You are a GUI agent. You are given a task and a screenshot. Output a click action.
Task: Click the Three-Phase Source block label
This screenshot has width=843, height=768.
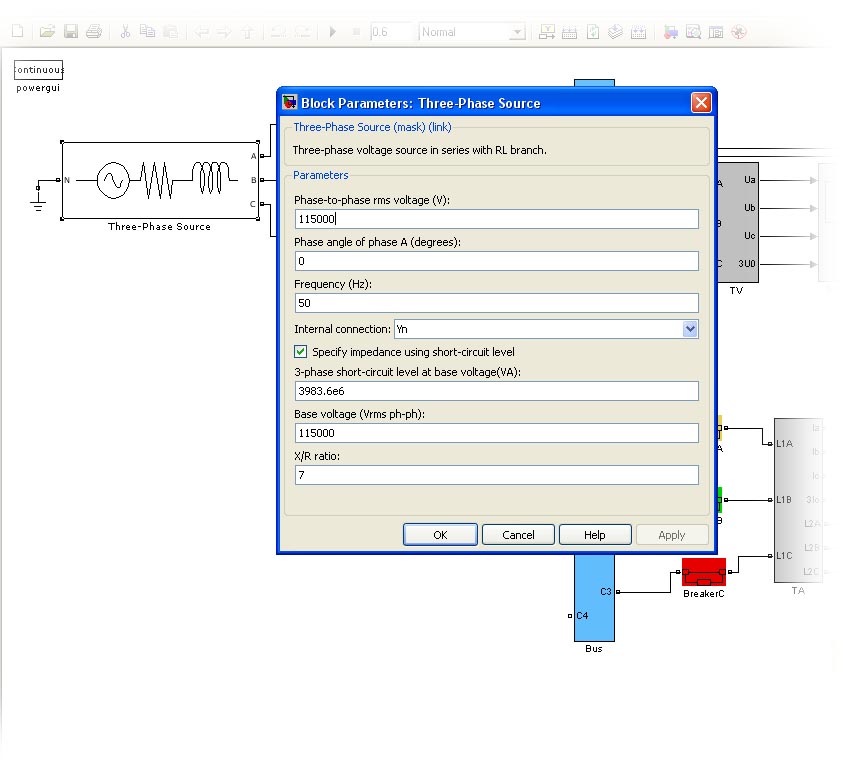(x=159, y=226)
